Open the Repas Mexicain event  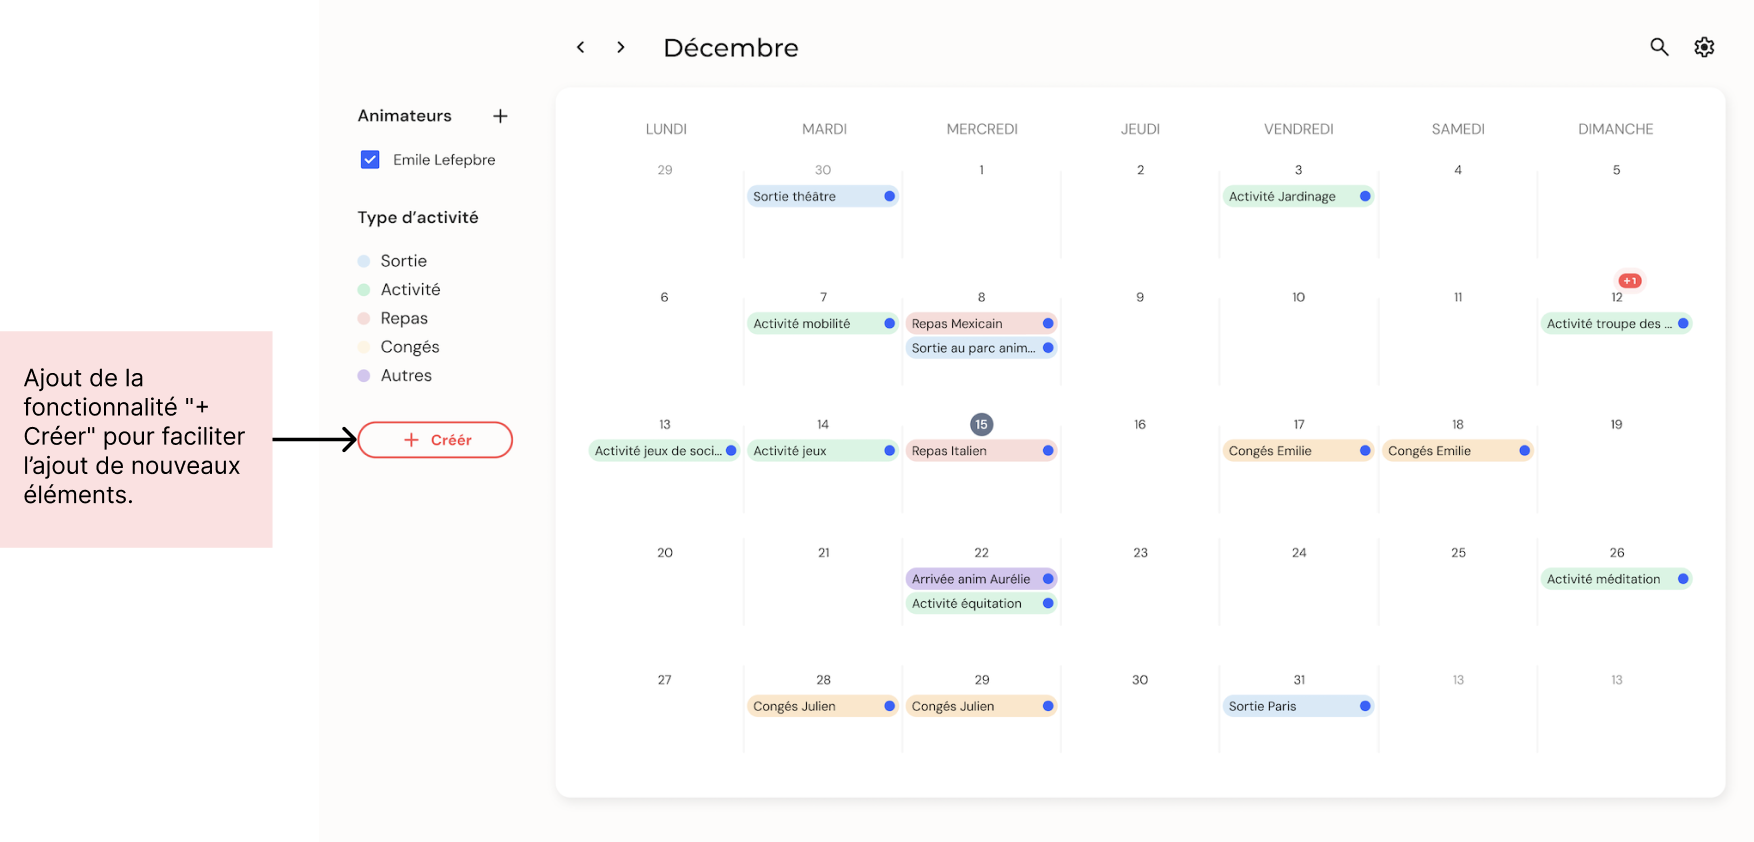[x=957, y=324]
